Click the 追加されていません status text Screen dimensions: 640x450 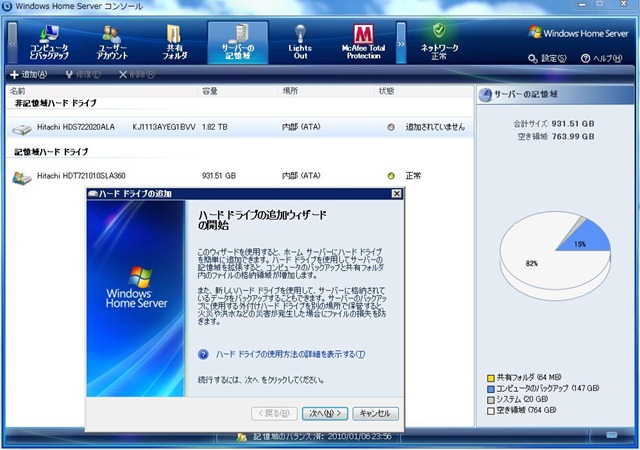[435, 127]
